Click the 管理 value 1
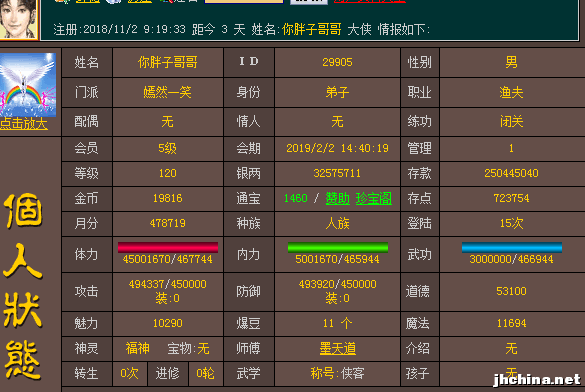 512,148
